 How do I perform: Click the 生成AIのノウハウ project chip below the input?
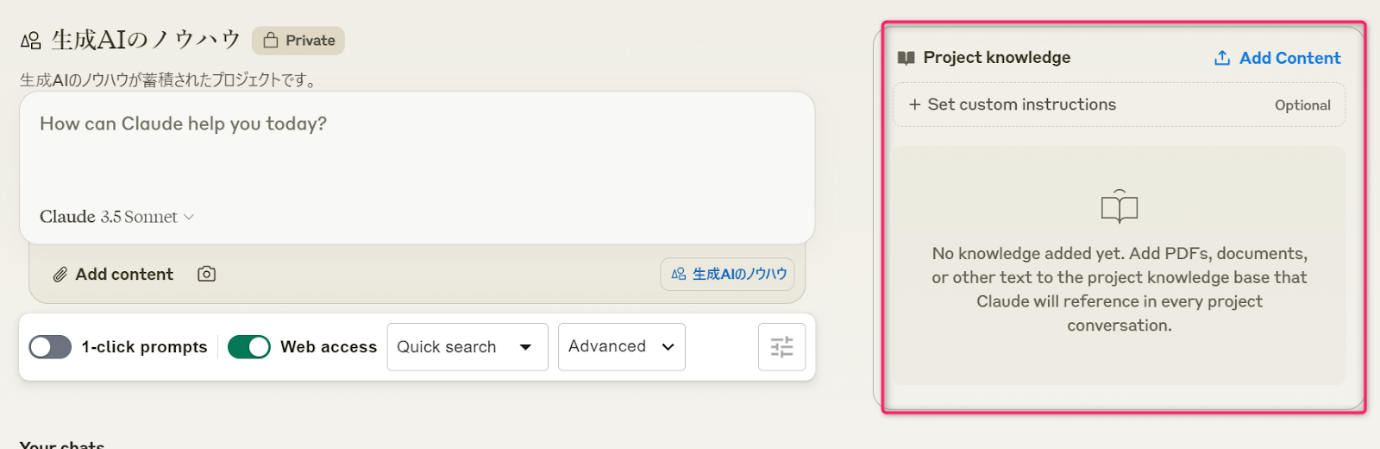coord(728,274)
